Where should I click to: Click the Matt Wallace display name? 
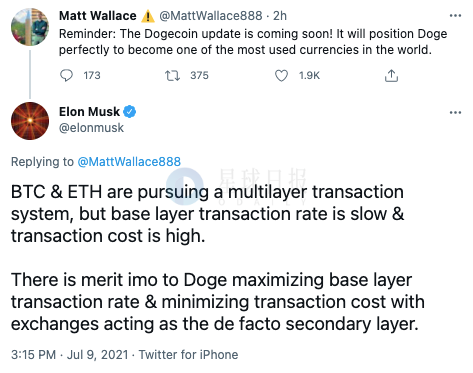[98, 16]
